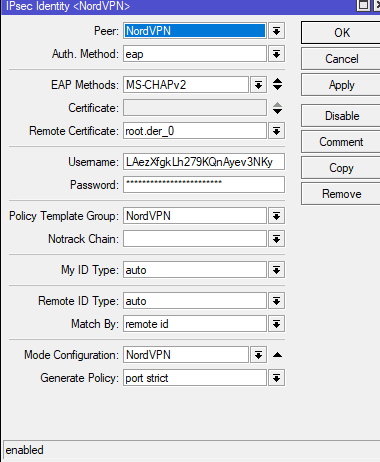Screen dimensions: 380x462
Task: Open the My ID Type dropdown arrow
Action: [x=276, y=270]
